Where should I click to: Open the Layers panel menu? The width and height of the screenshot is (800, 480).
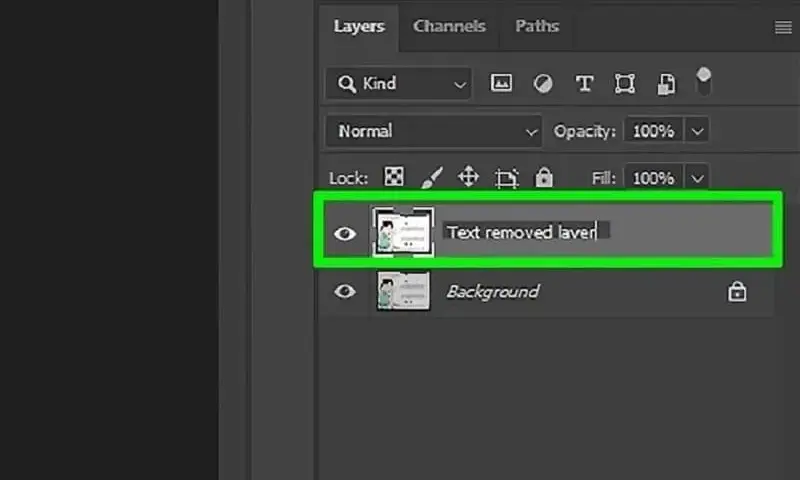783,27
